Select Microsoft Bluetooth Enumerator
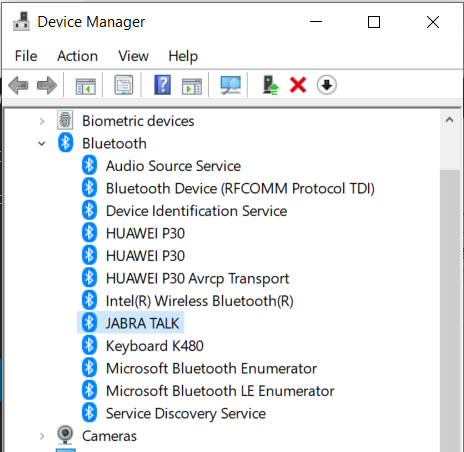This screenshot has height=452, width=464. point(211,369)
